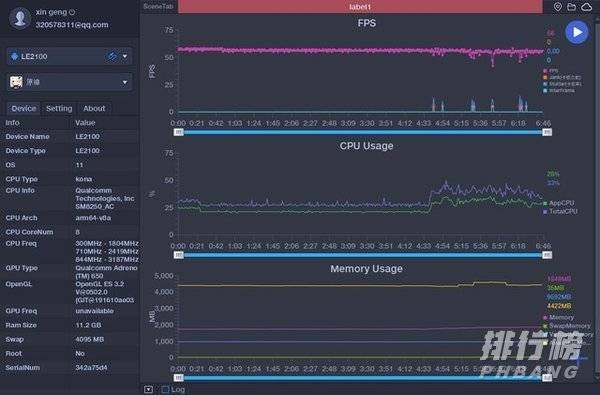The image size is (600, 395).
Task: Click the 320578311@qq.com email address
Action: tap(72, 25)
